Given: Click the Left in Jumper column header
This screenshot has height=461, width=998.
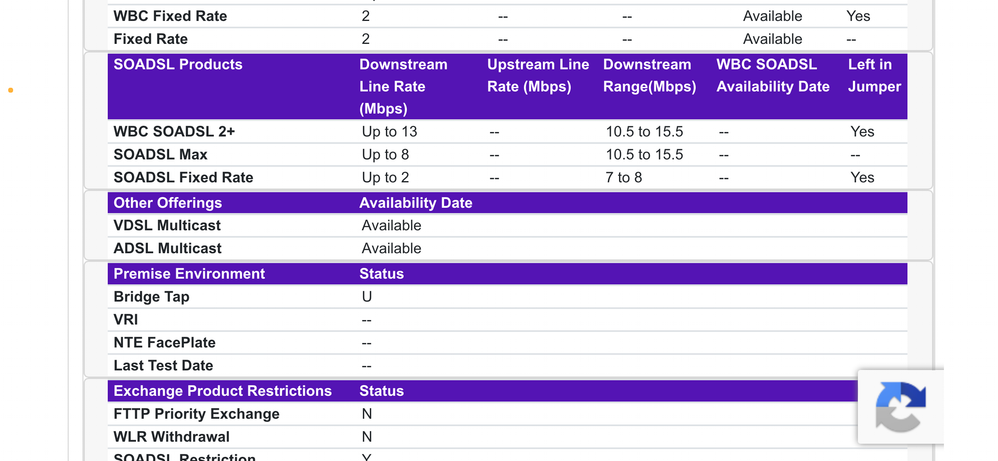Looking at the screenshot, I should [874, 75].
